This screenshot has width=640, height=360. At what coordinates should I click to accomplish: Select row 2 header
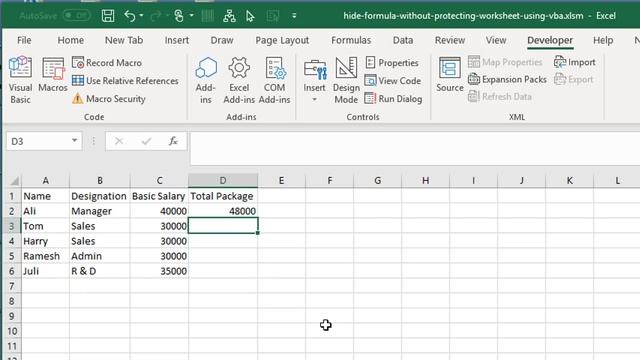(11, 211)
